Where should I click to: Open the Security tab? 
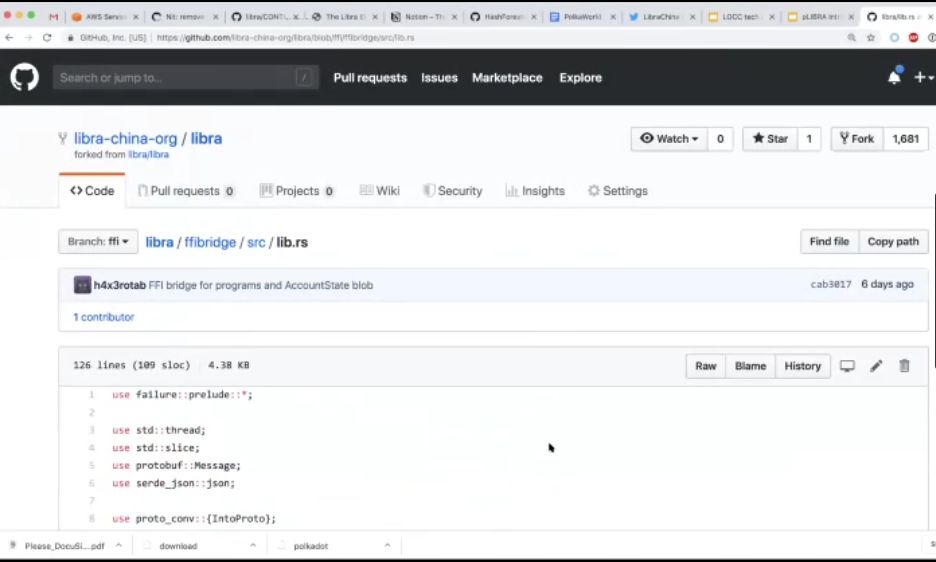(x=452, y=191)
